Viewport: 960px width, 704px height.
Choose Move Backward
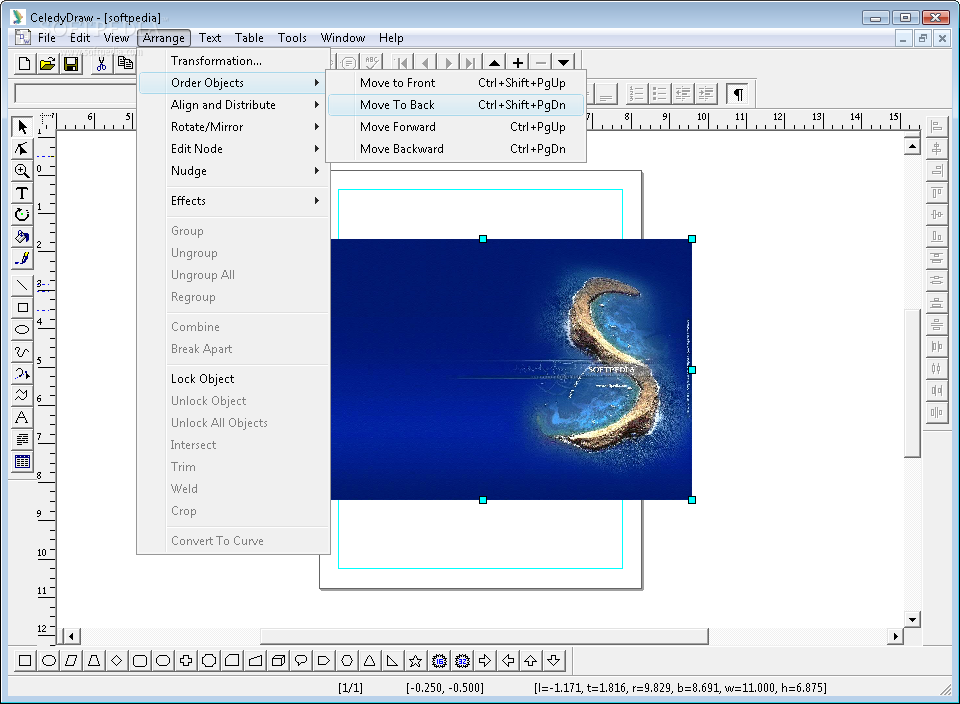click(x=456, y=149)
